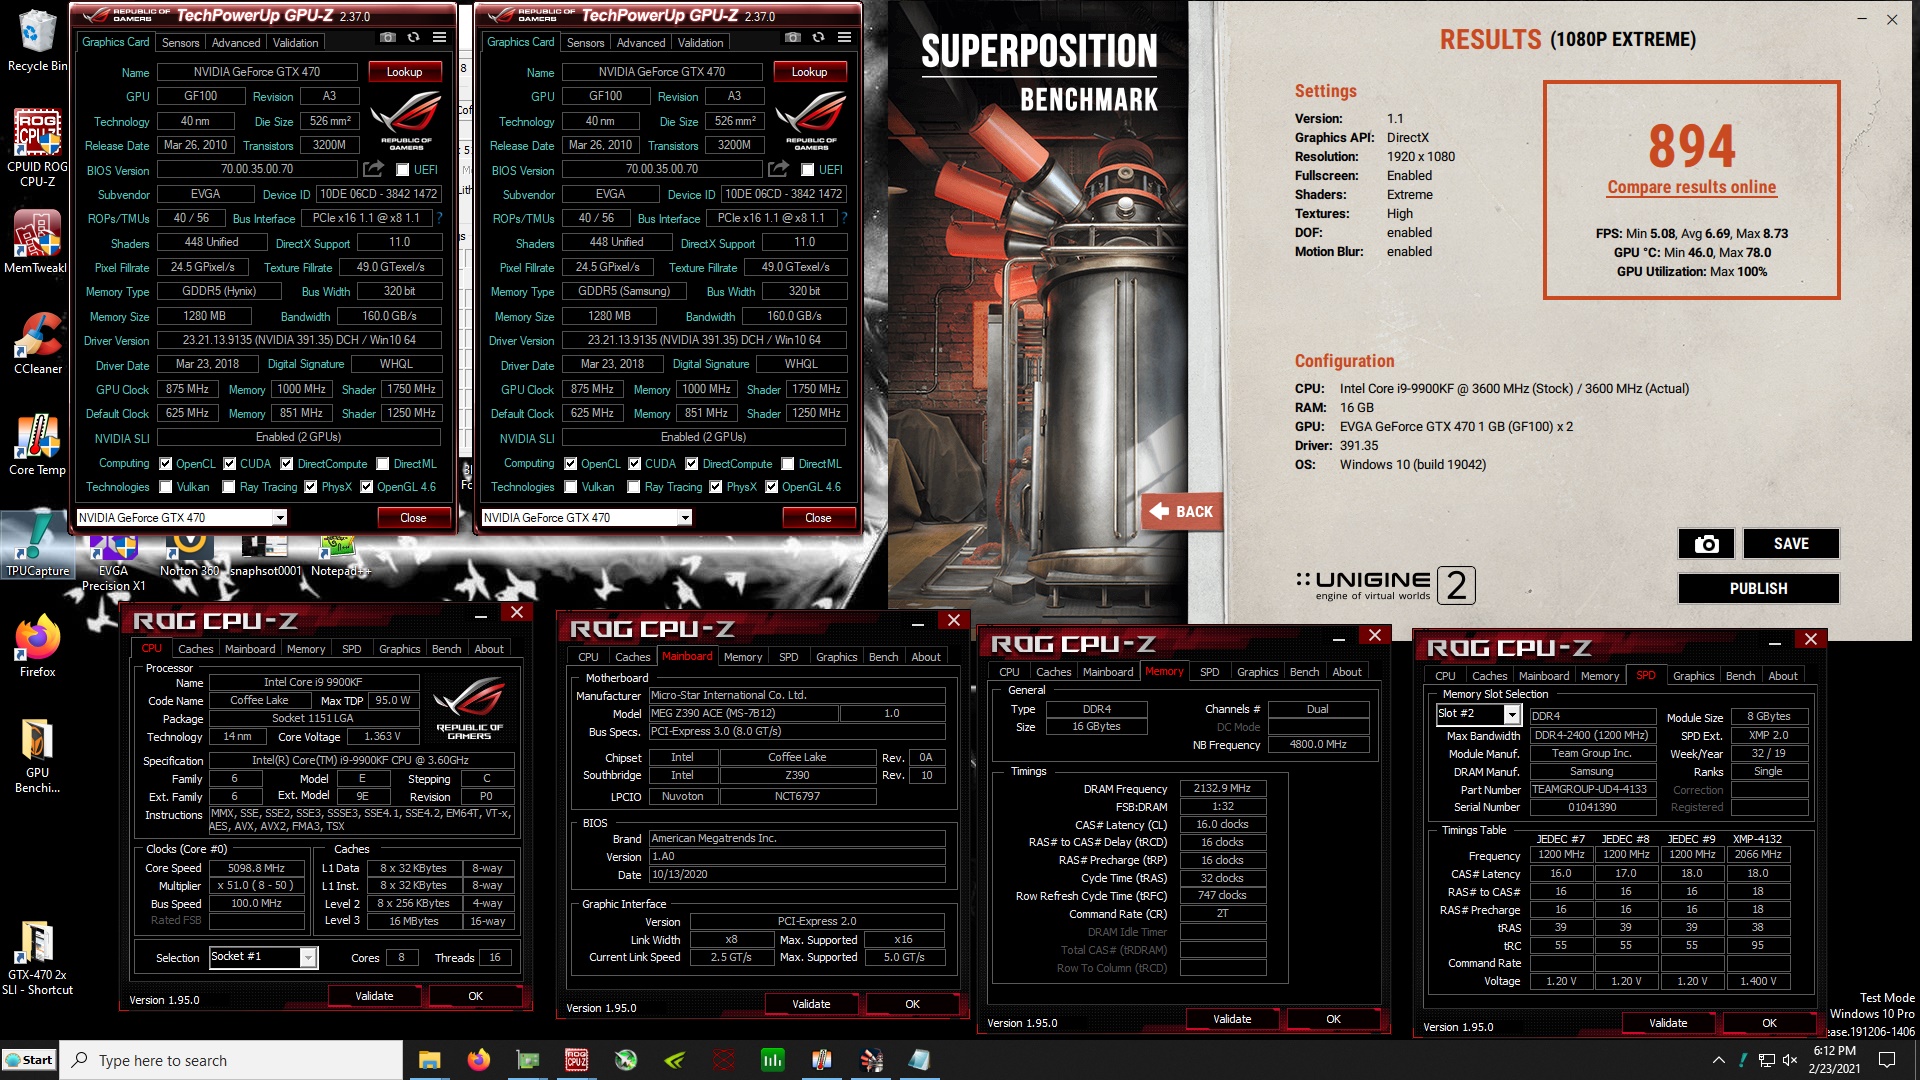Open Socket #1 selection dropdown in CPU-Z

click(x=263, y=957)
